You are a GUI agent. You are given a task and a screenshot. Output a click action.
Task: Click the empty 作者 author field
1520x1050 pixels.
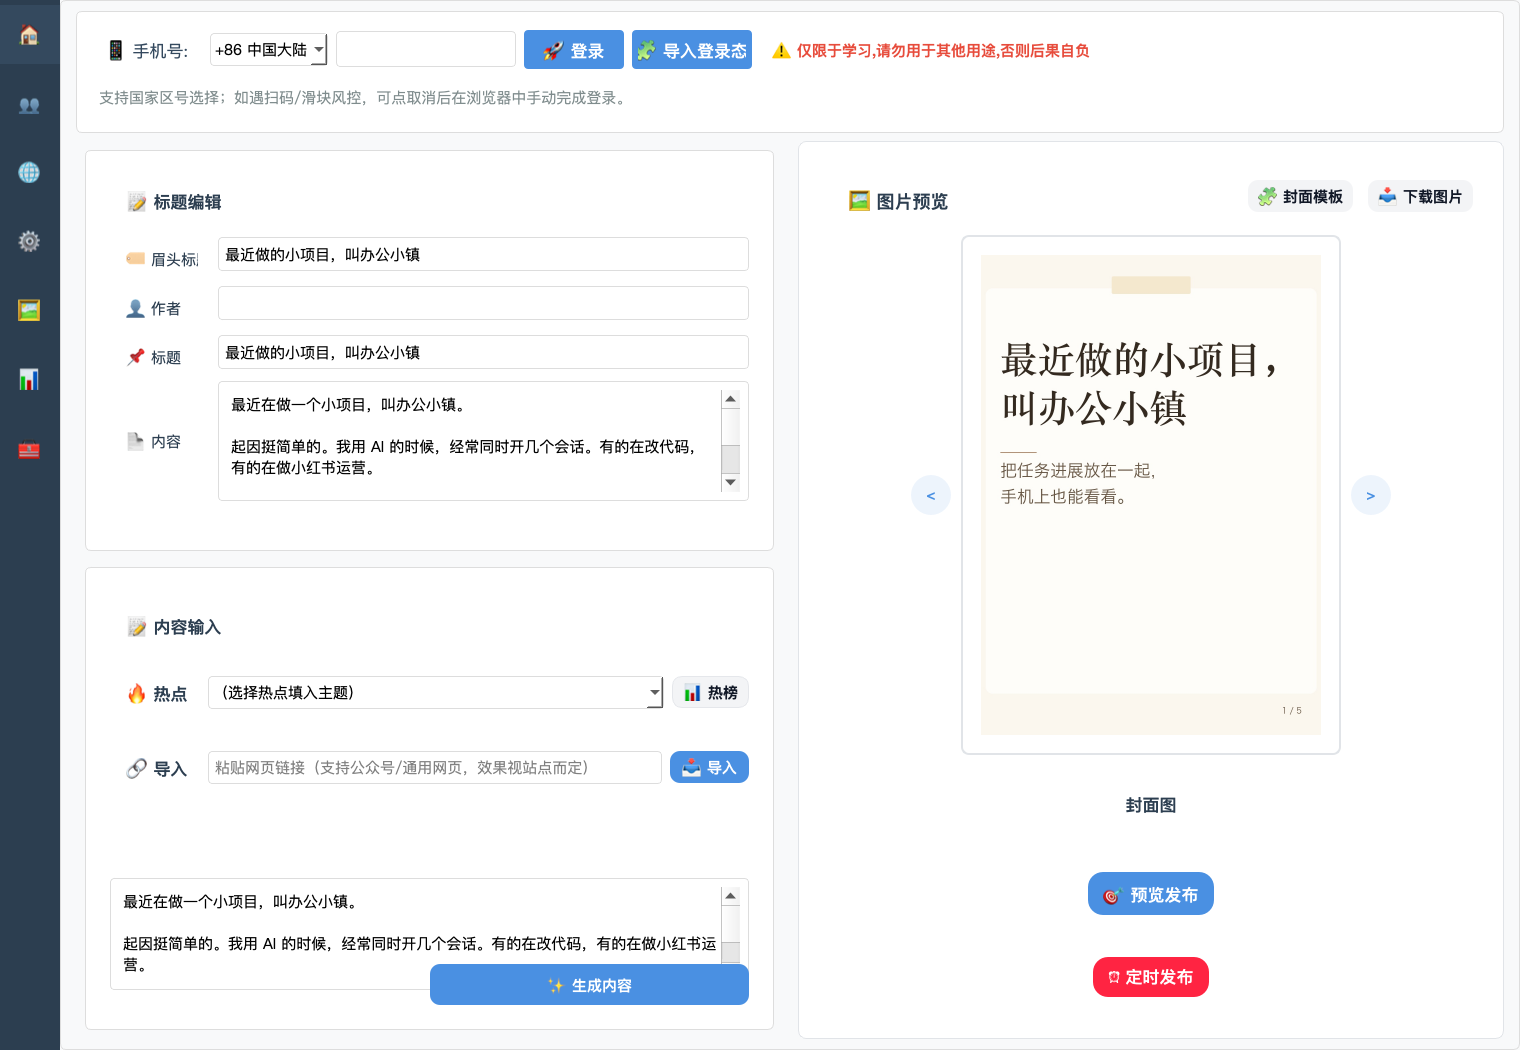[483, 303]
